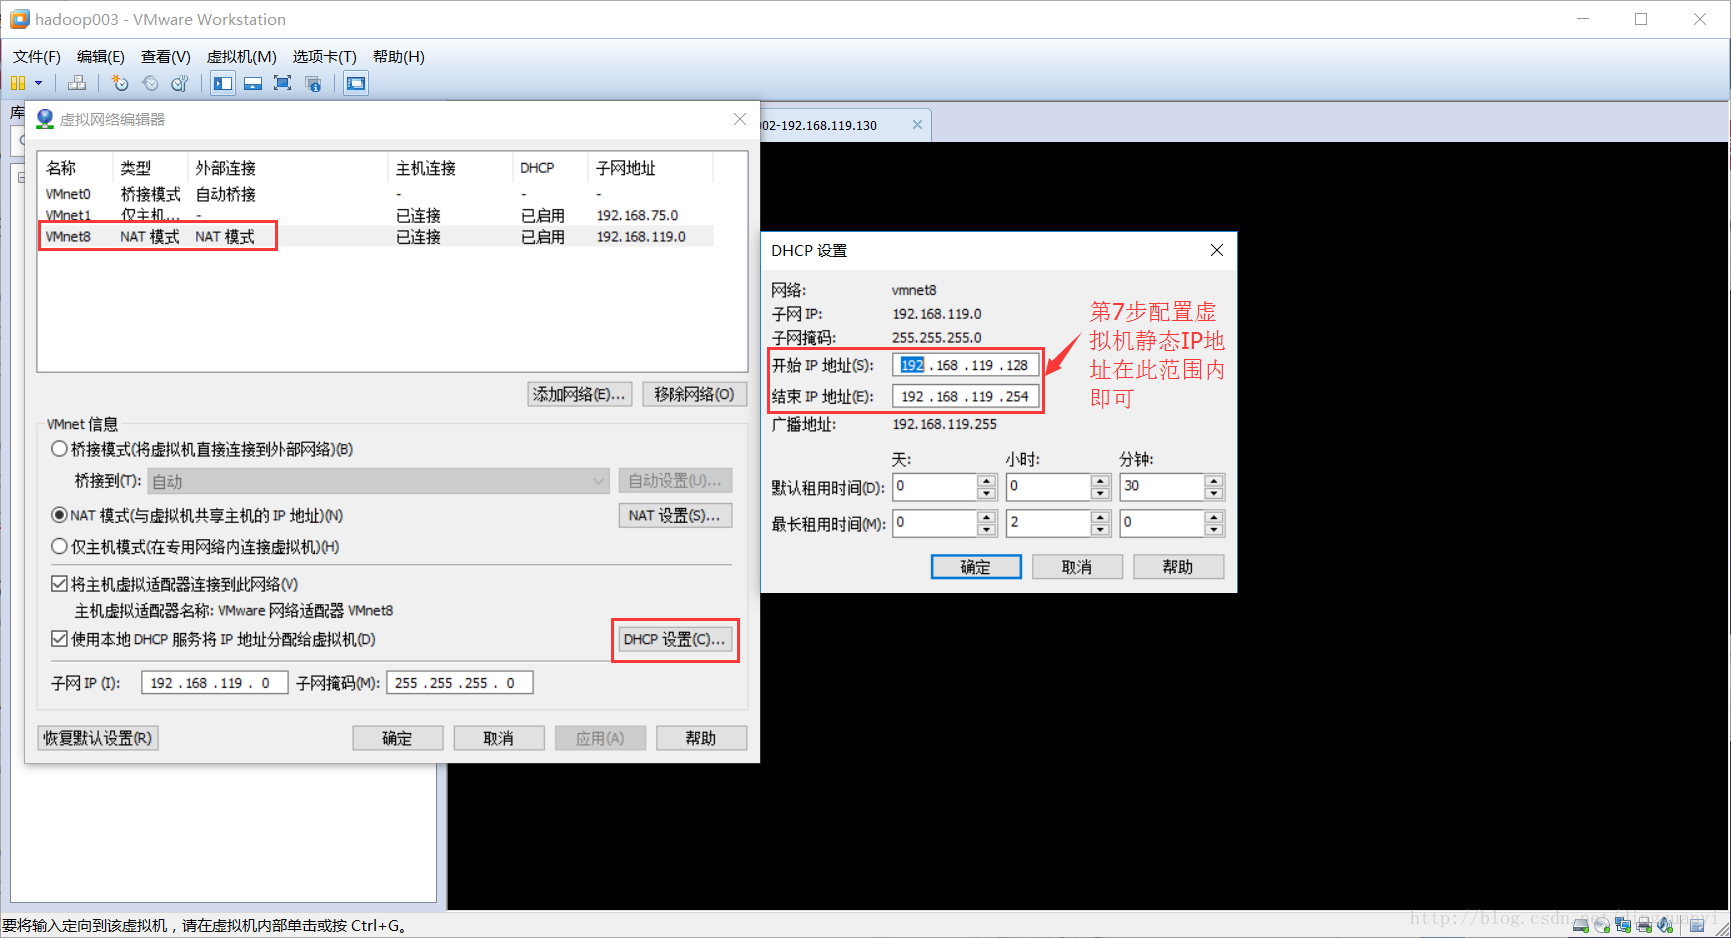Screen dimensions: 1731x938
Task: Click the 结束 IP 地址 input field
Action: click(x=965, y=396)
